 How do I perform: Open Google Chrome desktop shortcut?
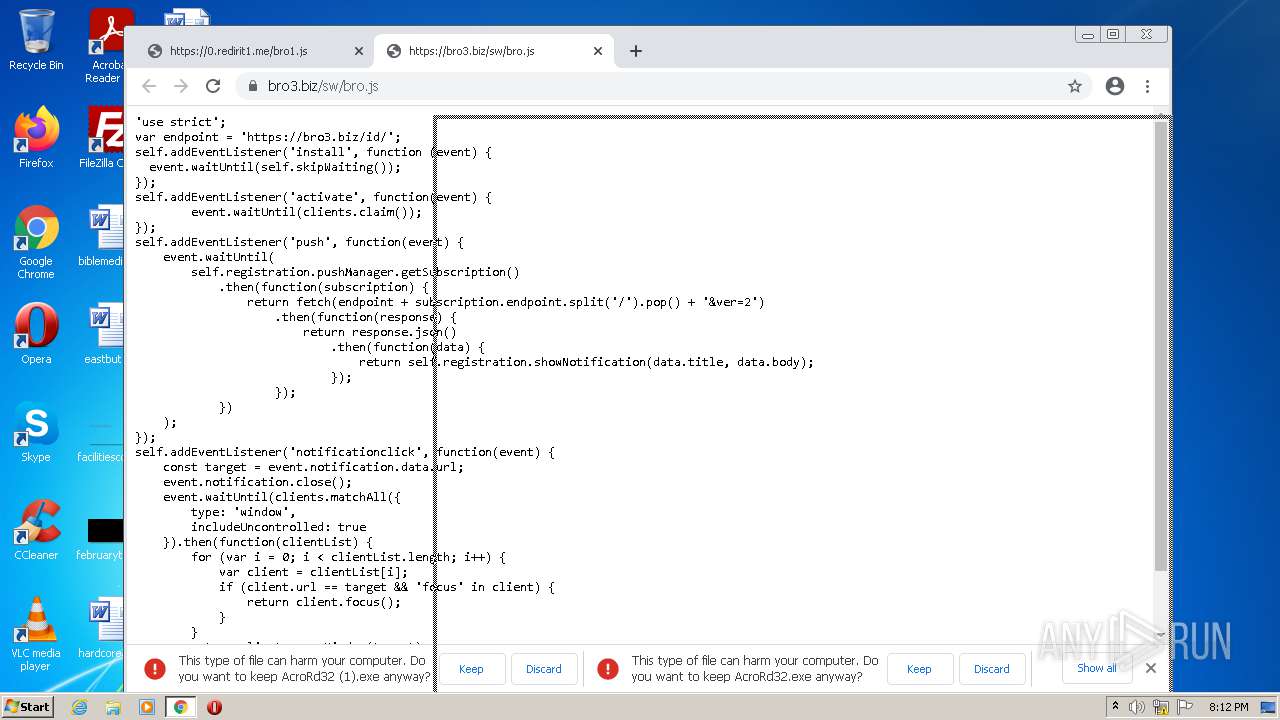tap(36, 242)
